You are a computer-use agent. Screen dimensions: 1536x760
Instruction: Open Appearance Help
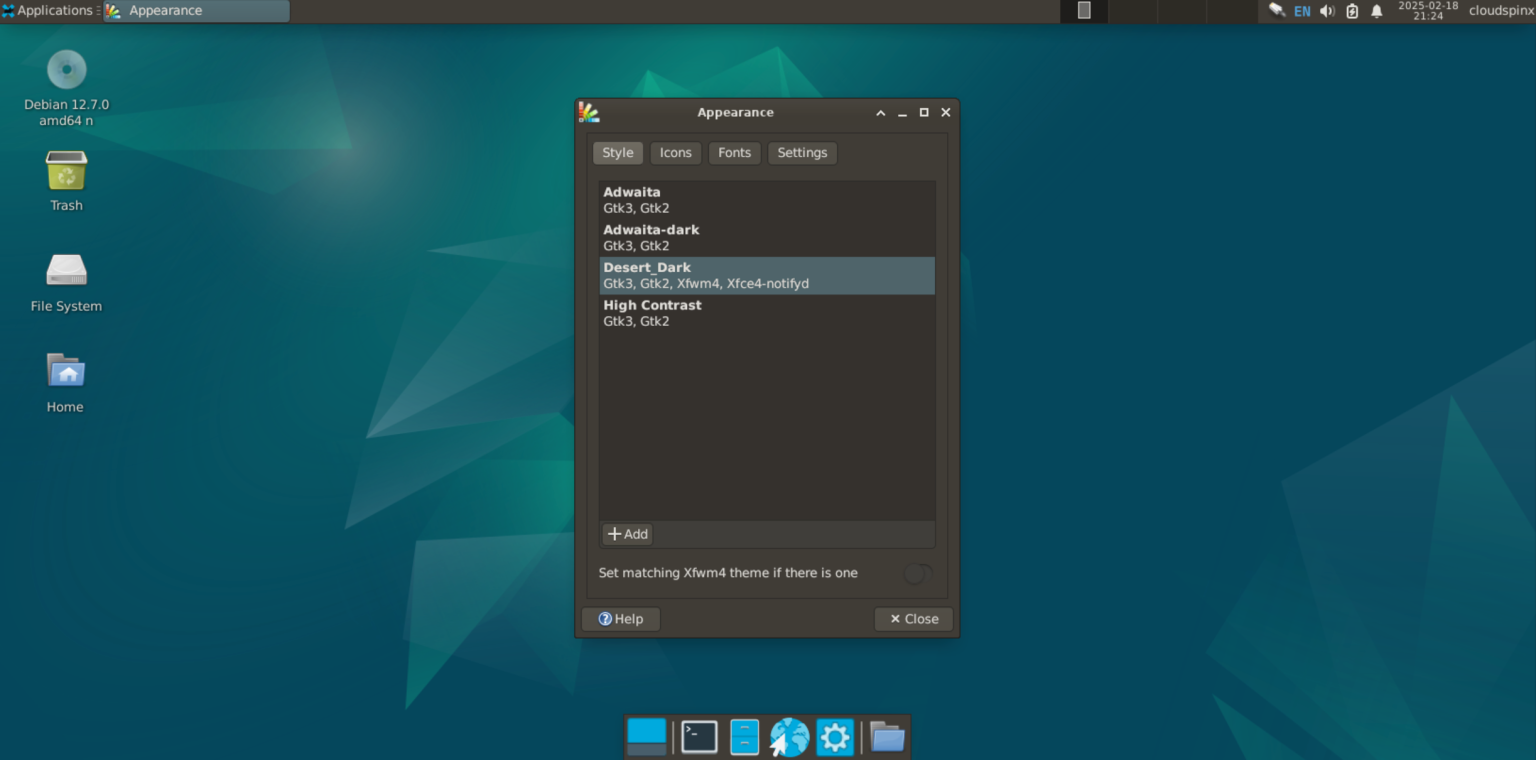click(620, 618)
